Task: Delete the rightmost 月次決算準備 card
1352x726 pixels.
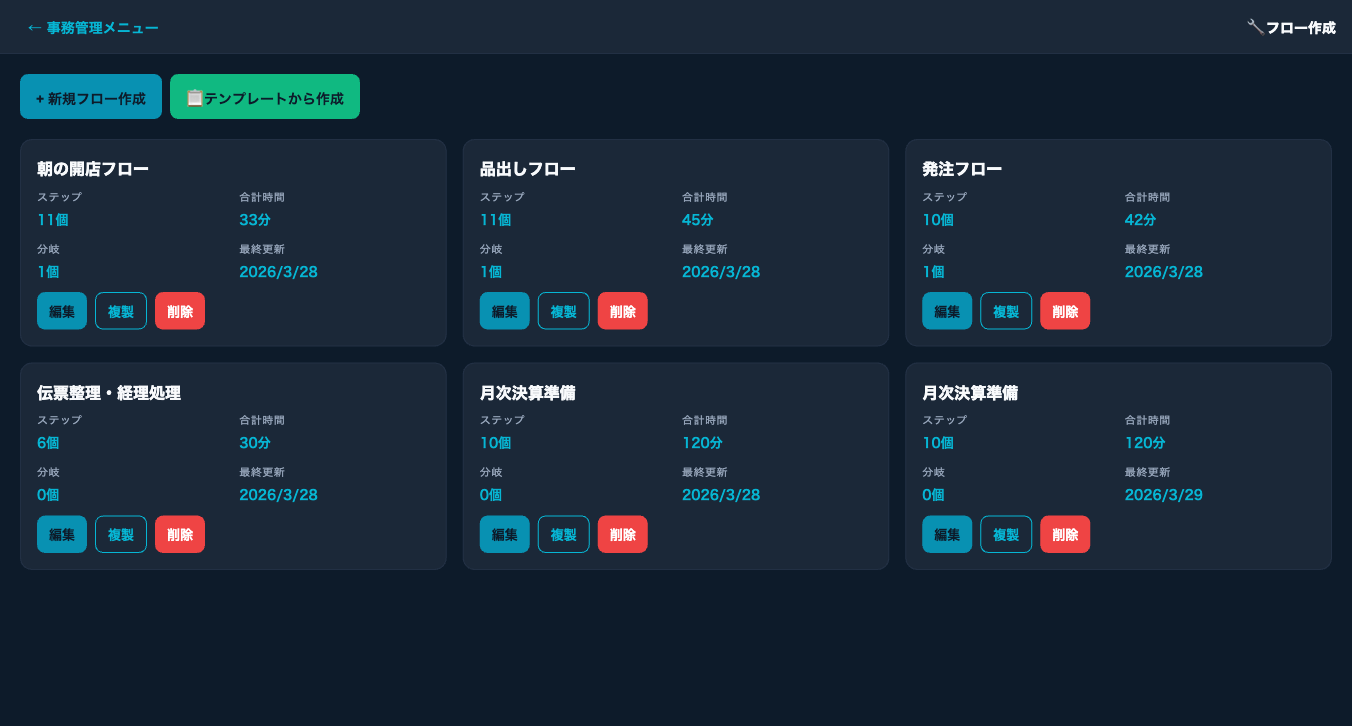Action: 1065,534
